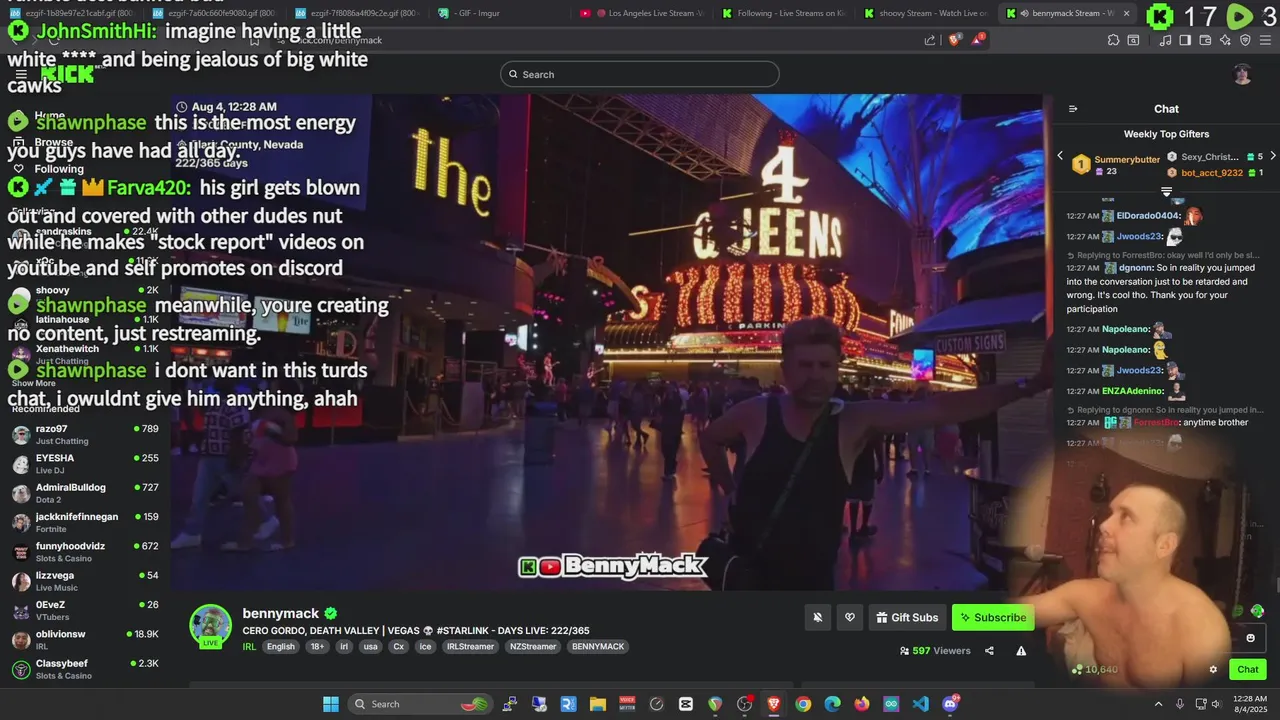Viewport: 1280px width, 720px height.
Task: Open lizzvega Live Music channel
Action: tap(85, 581)
